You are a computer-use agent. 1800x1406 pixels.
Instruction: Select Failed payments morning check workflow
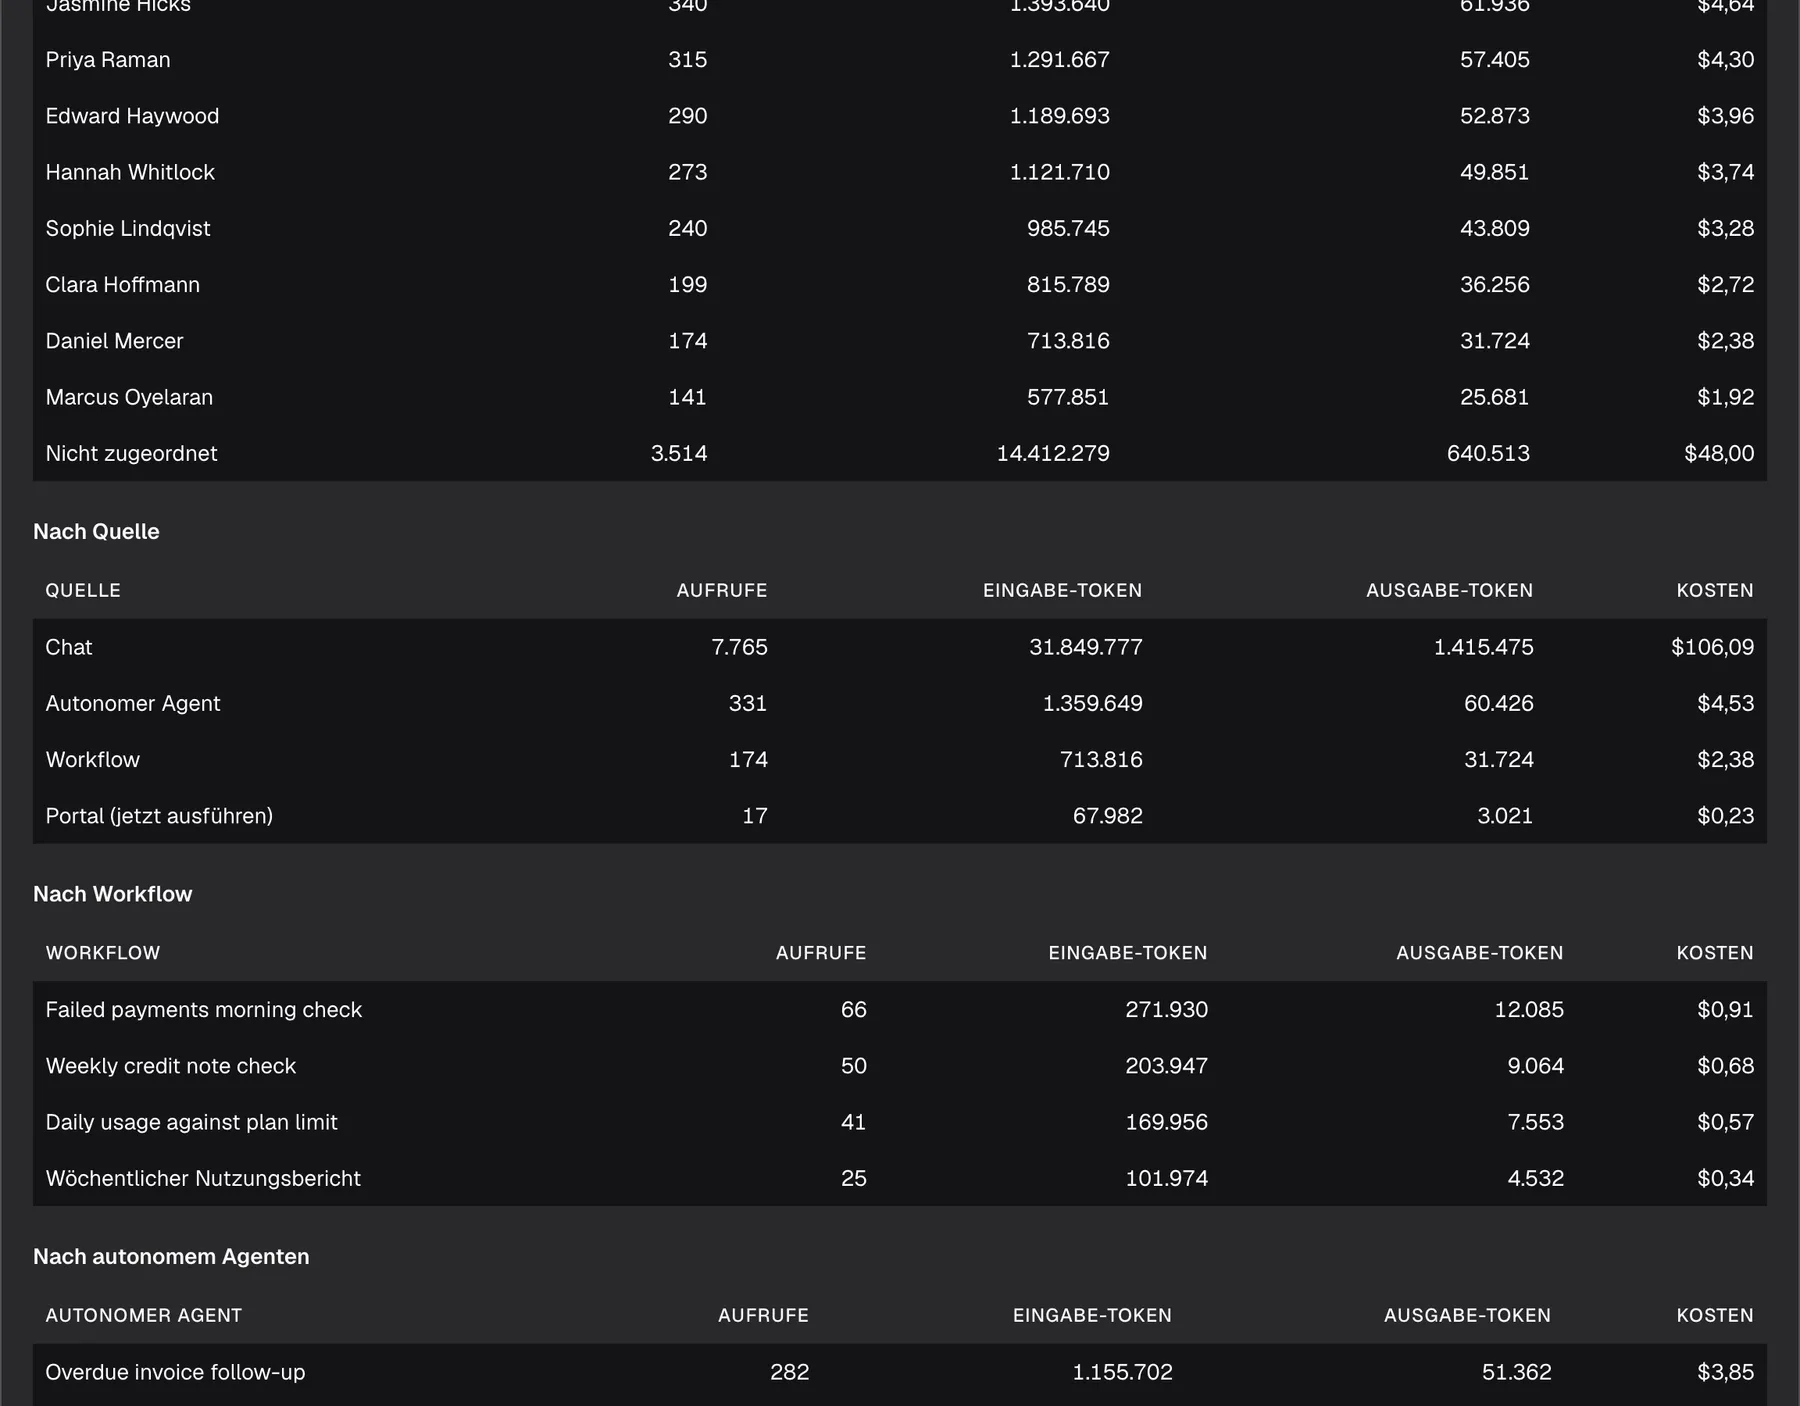tap(900, 1010)
